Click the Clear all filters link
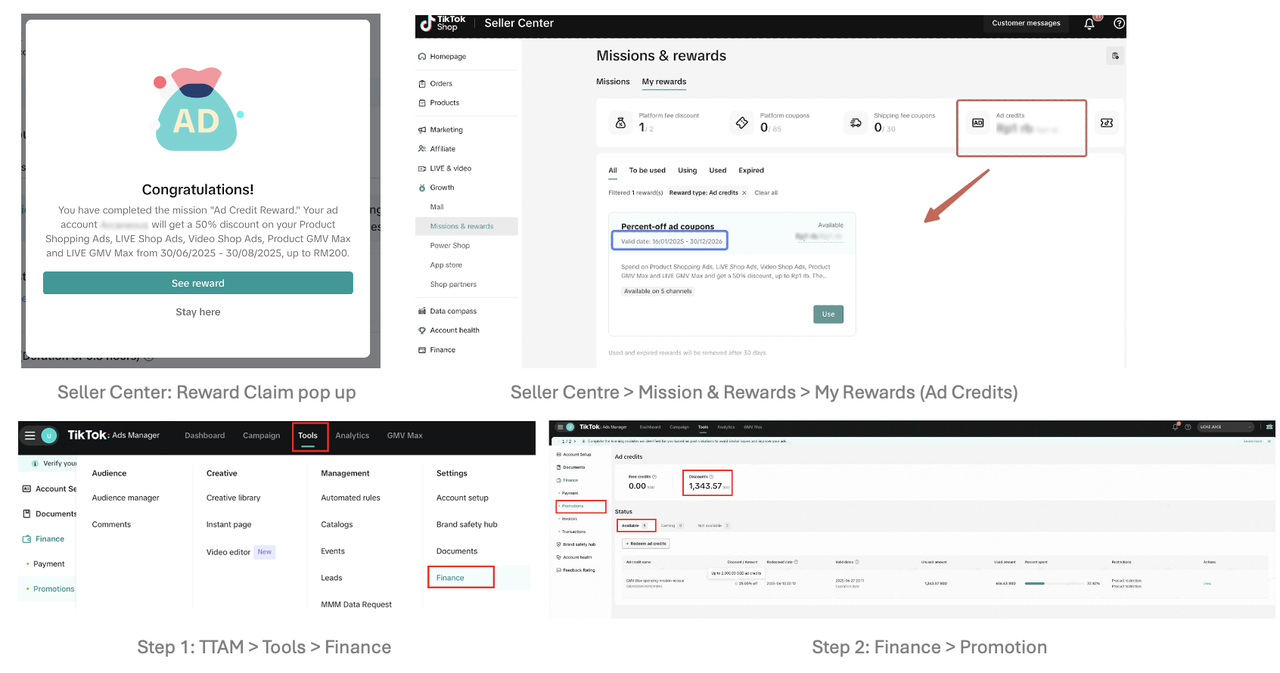 pos(766,193)
